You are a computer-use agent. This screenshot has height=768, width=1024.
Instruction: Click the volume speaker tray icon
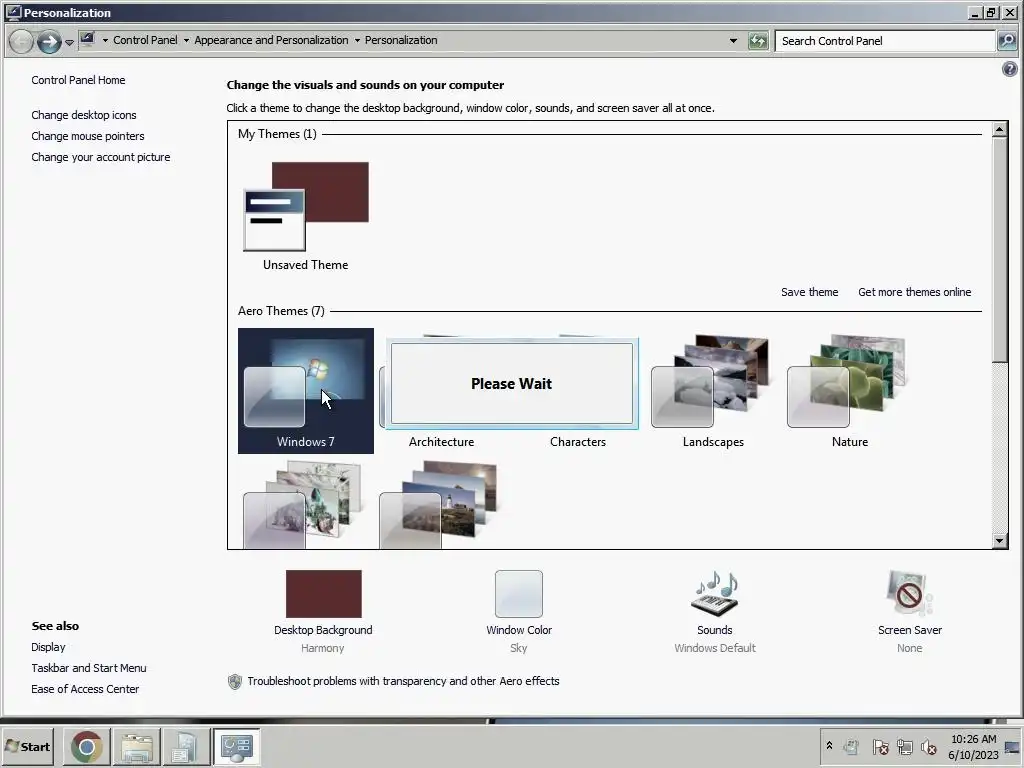tap(929, 746)
